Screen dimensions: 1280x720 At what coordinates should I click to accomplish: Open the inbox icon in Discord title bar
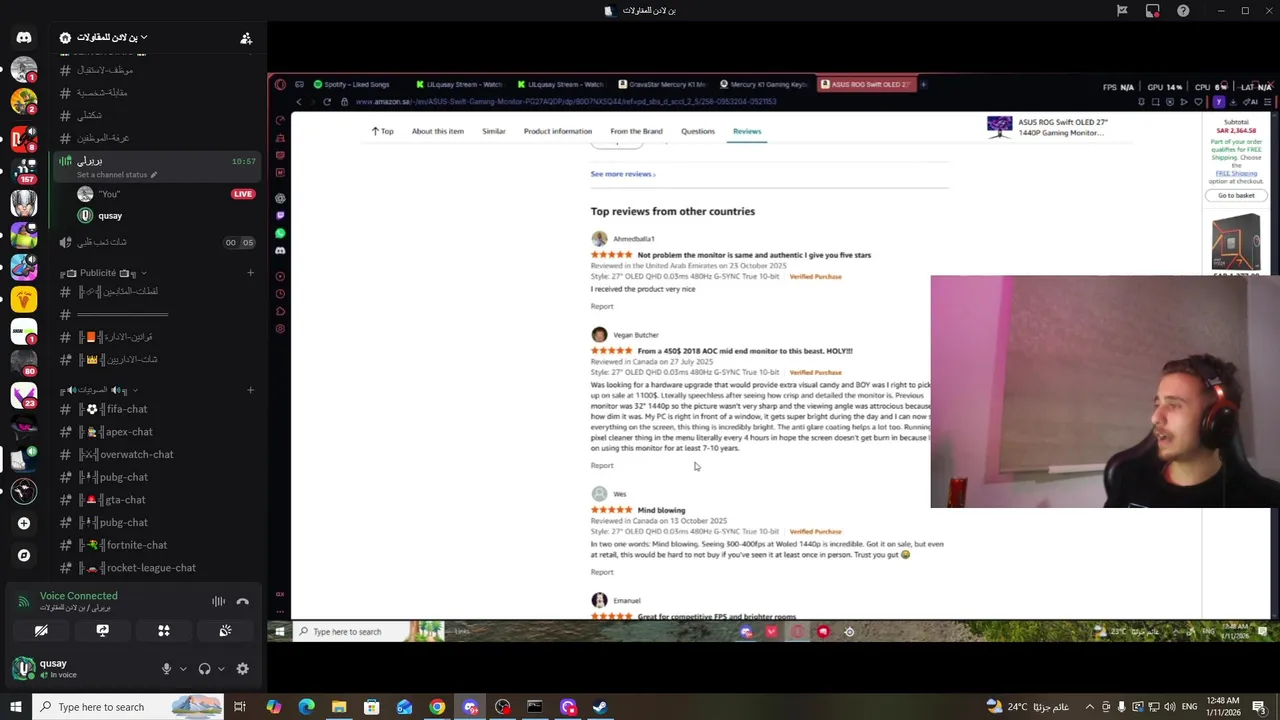(x=1153, y=11)
